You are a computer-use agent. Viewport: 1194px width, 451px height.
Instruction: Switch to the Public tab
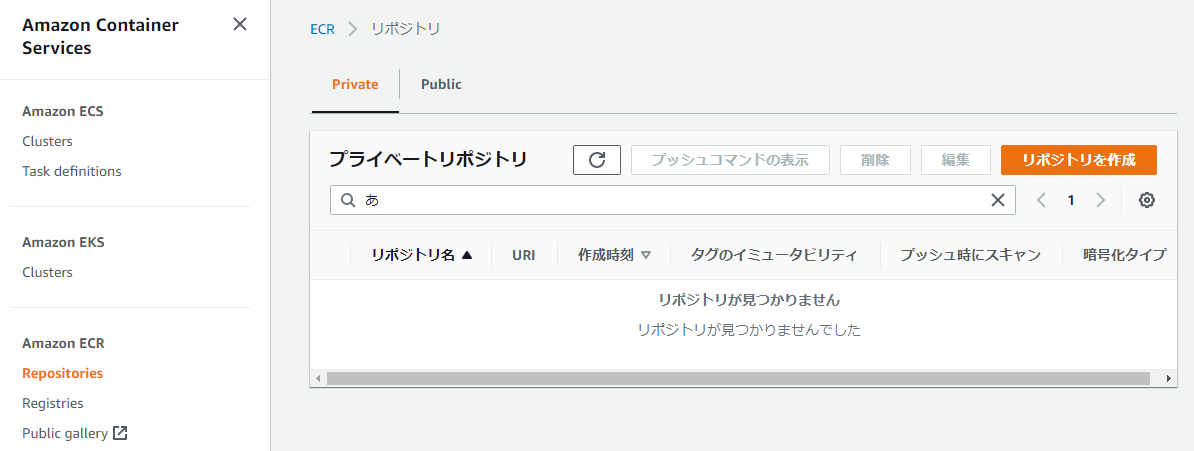click(x=442, y=85)
